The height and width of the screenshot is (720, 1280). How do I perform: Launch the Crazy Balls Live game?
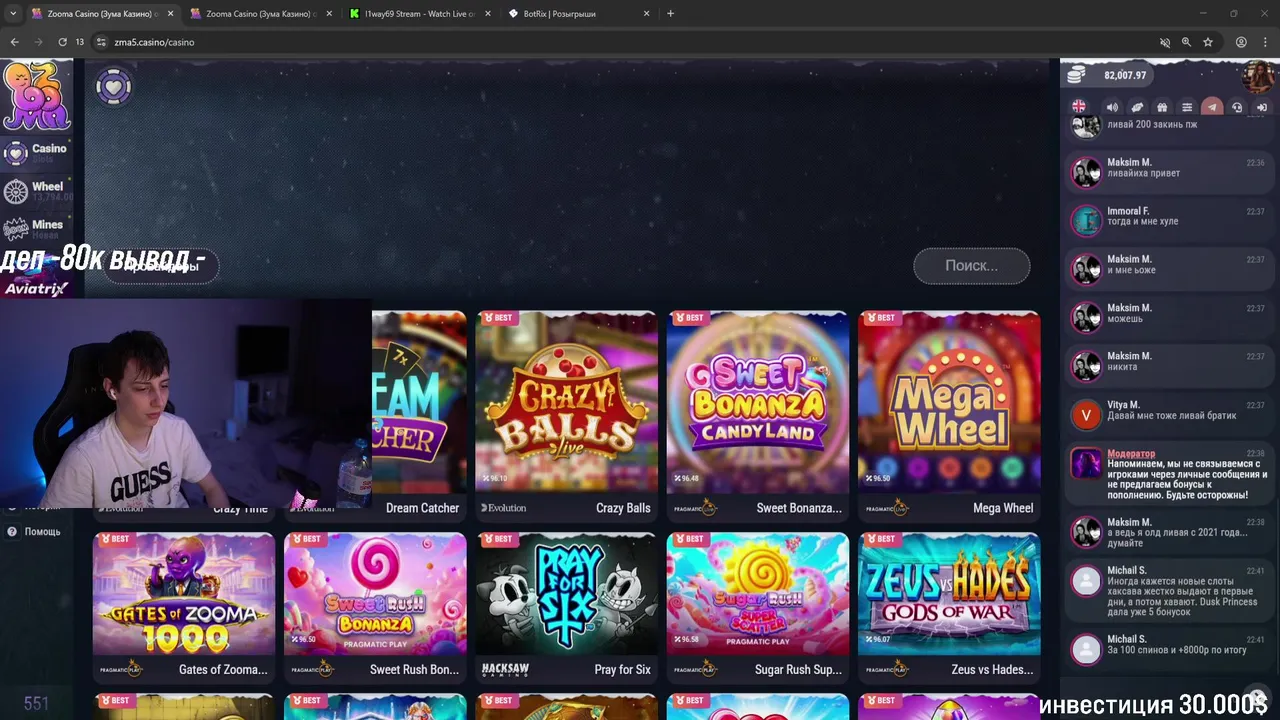click(x=567, y=402)
